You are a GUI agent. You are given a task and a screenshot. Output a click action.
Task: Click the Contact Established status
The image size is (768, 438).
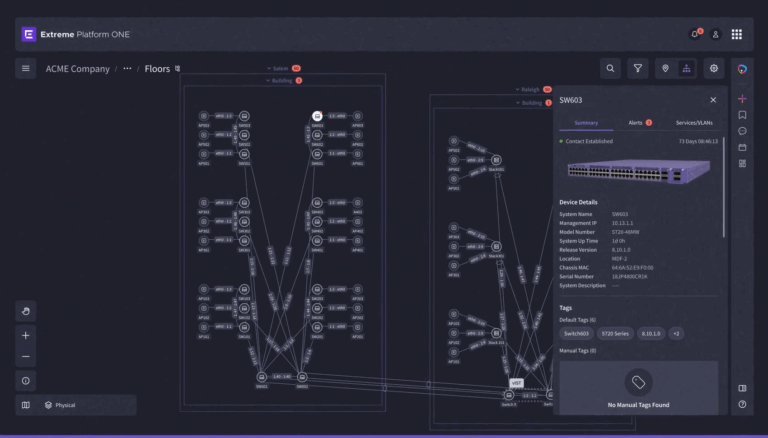click(x=586, y=142)
